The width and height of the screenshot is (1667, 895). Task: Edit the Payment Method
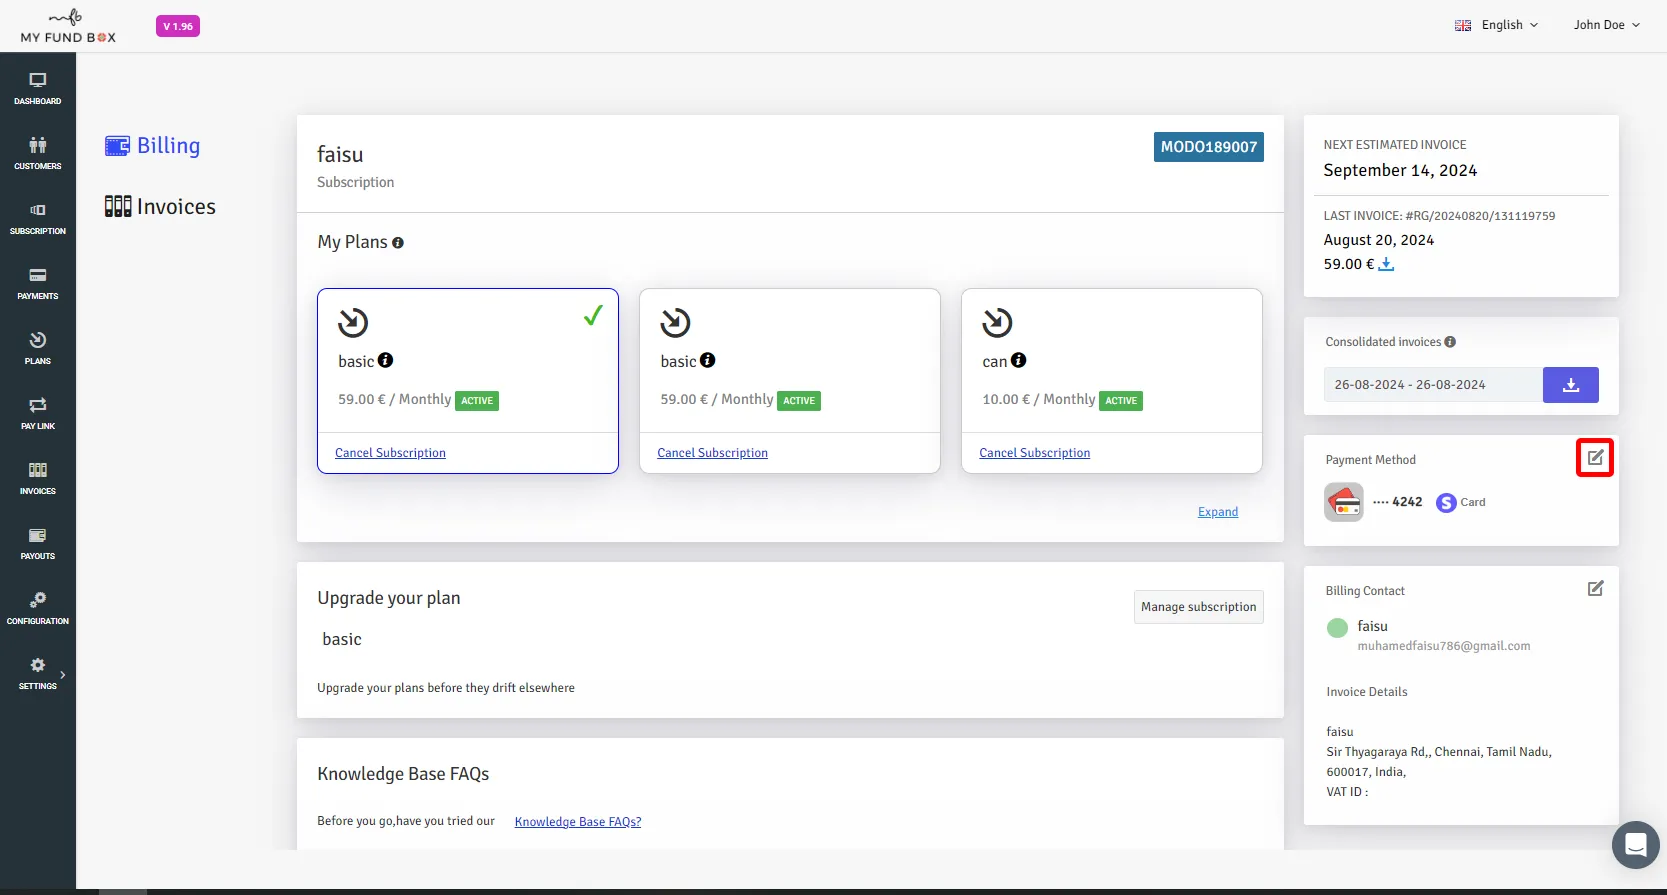[1595, 458]
